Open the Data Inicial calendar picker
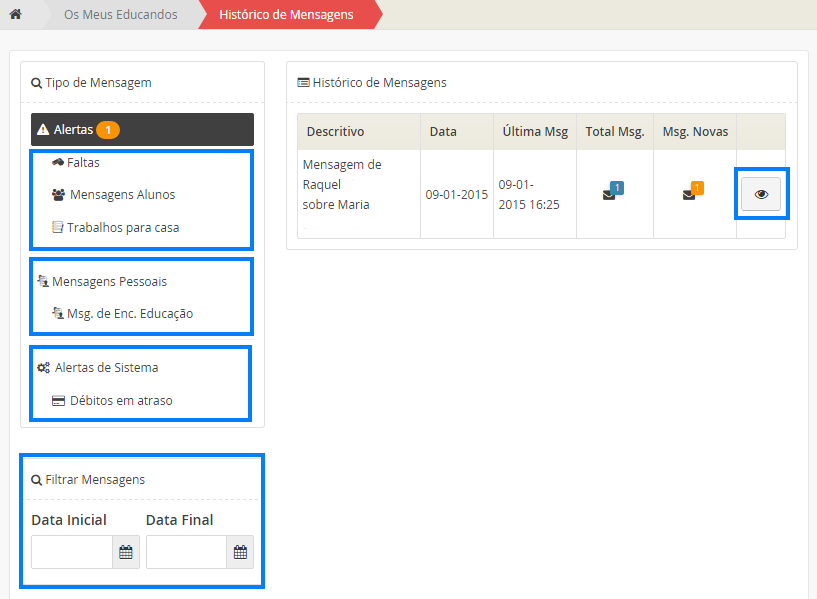This screenshot has width=817, height=599. point(126,552)
